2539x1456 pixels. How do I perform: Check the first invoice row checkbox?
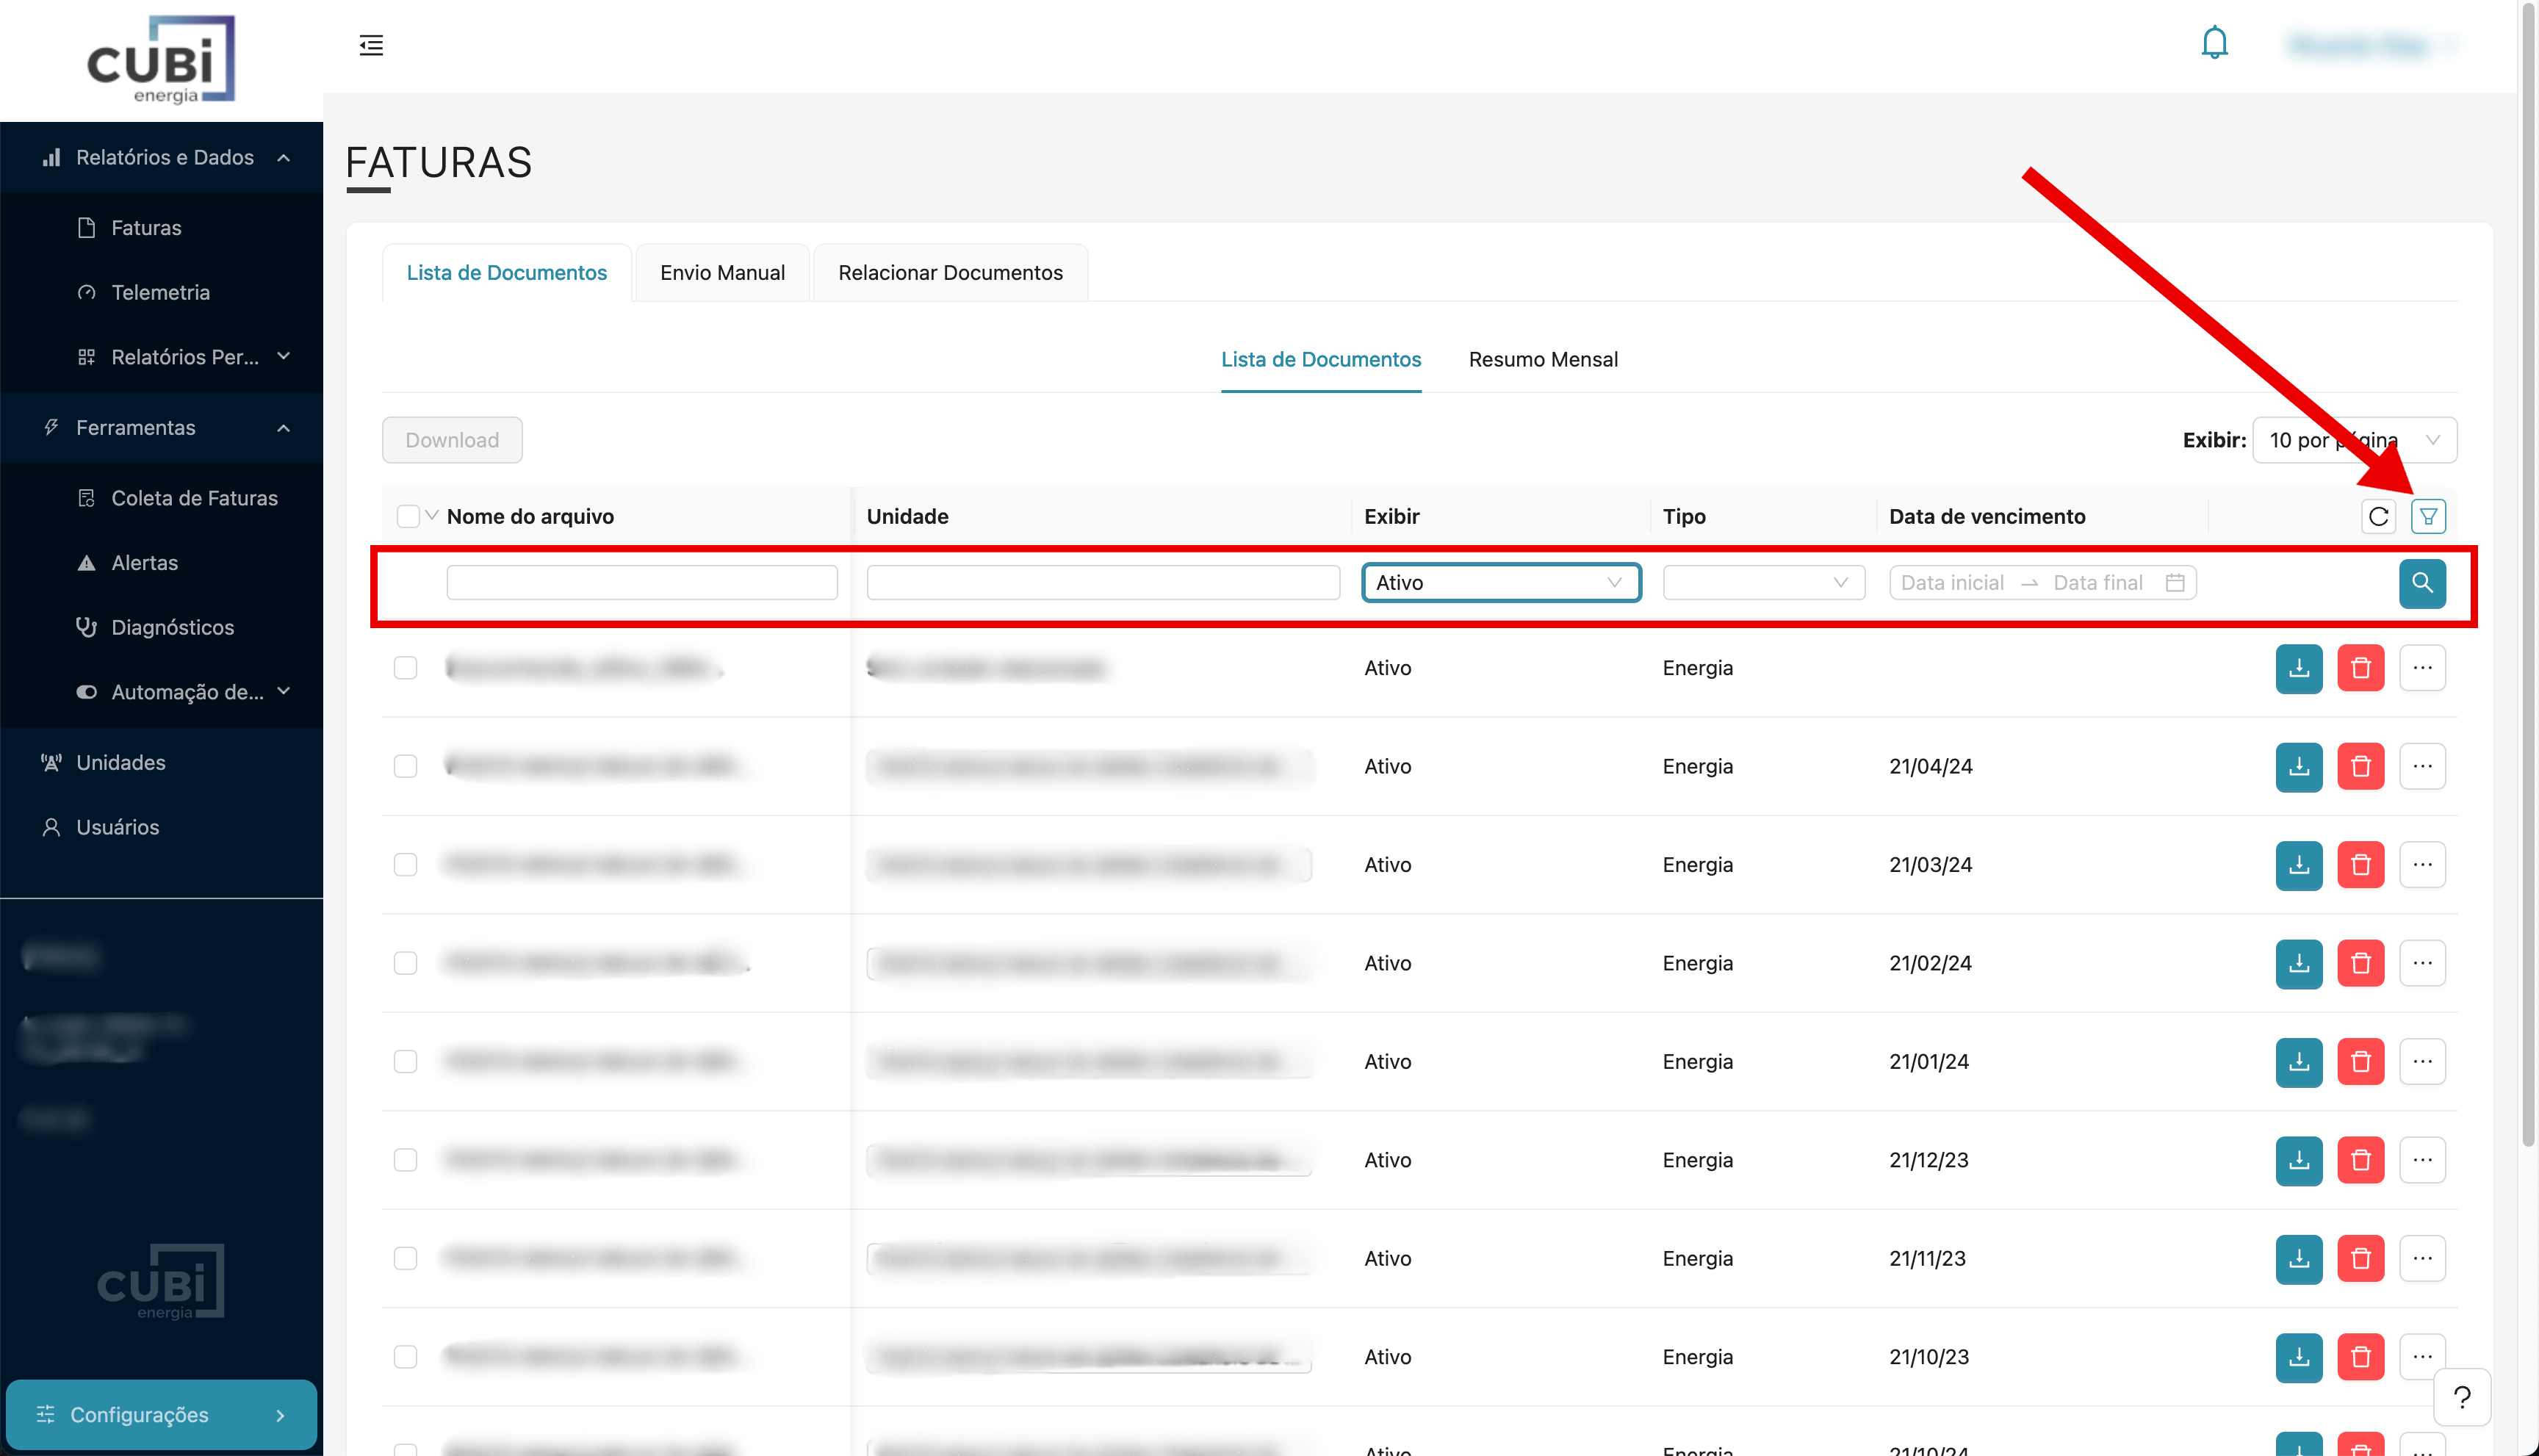click(x=405, y=668)
